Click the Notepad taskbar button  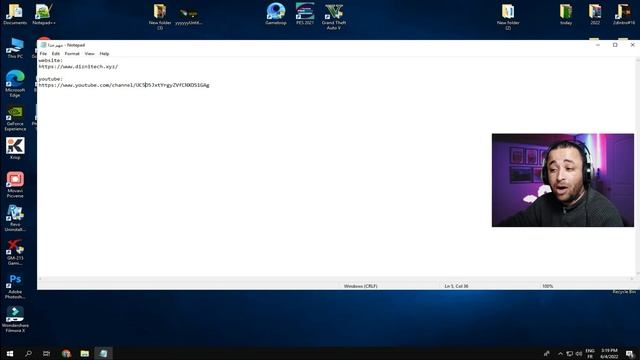tap(103, 353)
